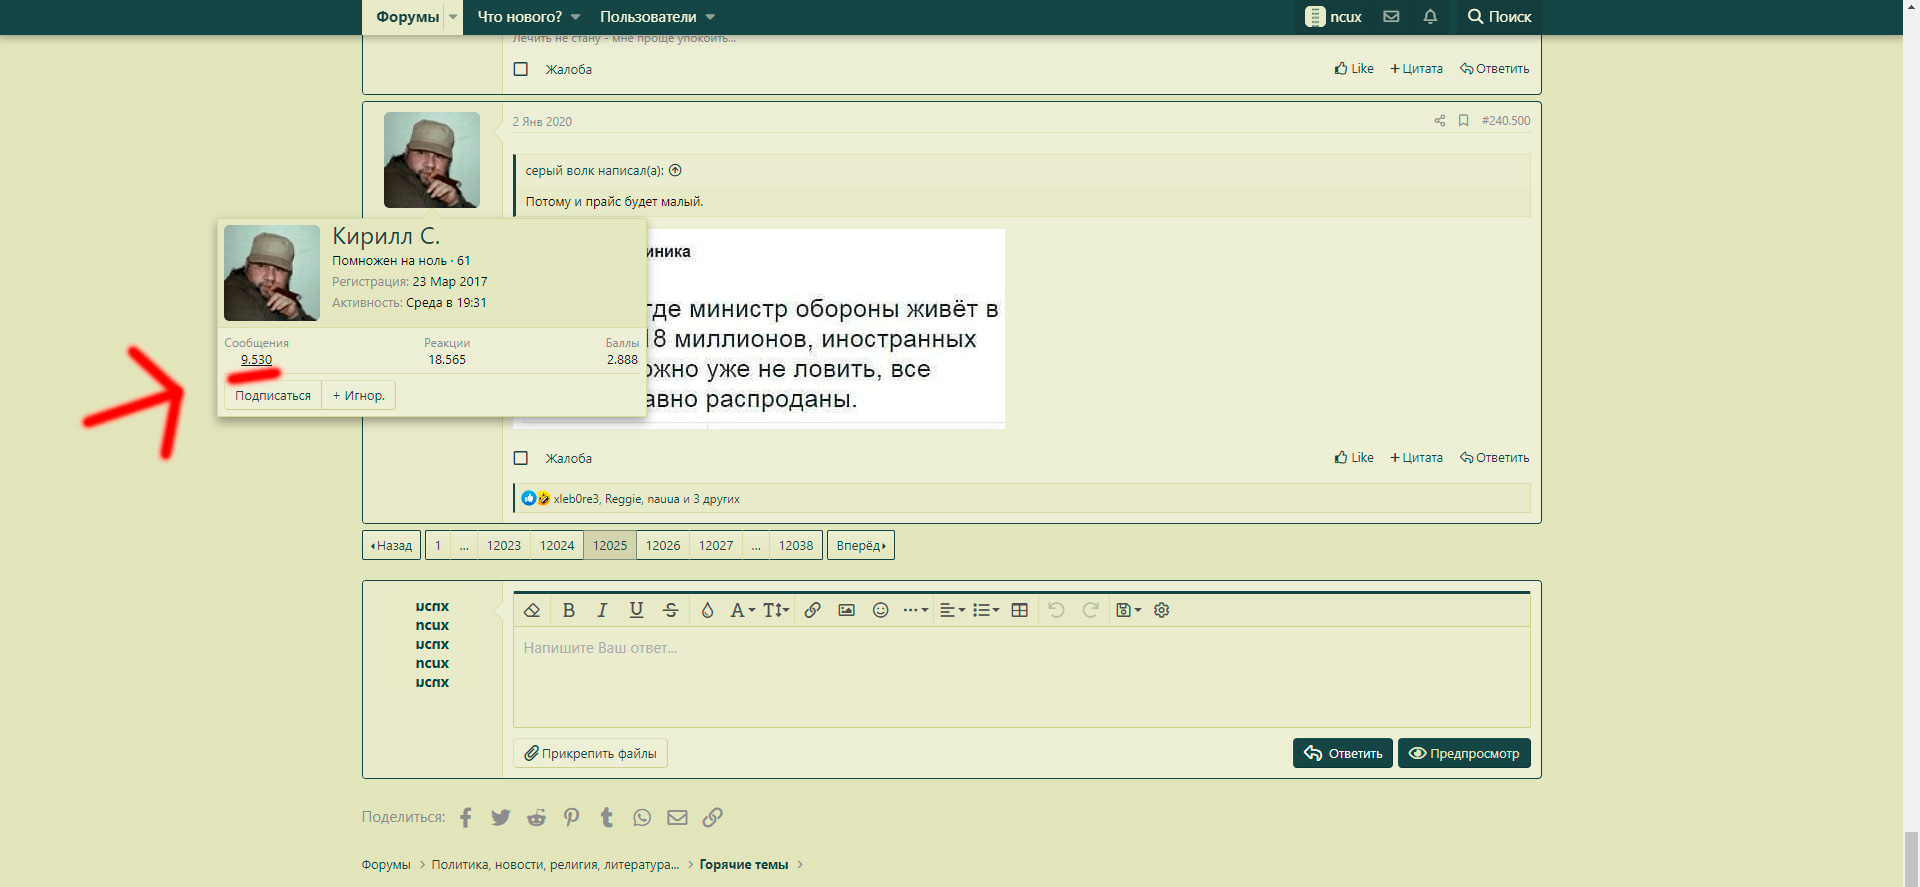Go to page 12024
This screenshot has height=887, width=1920.
557,545
